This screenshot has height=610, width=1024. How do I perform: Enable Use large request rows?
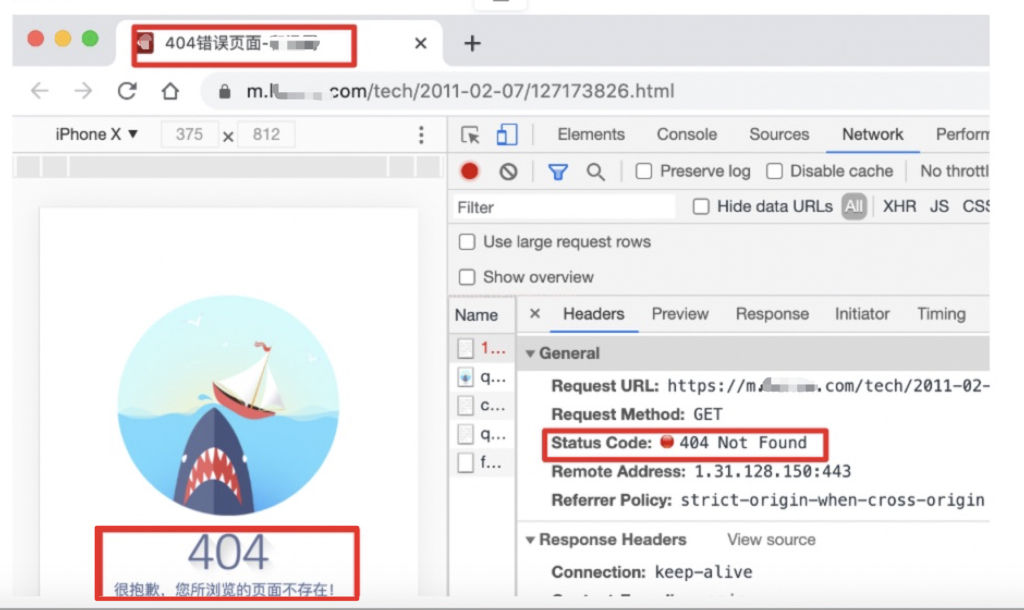pos(467,242)
